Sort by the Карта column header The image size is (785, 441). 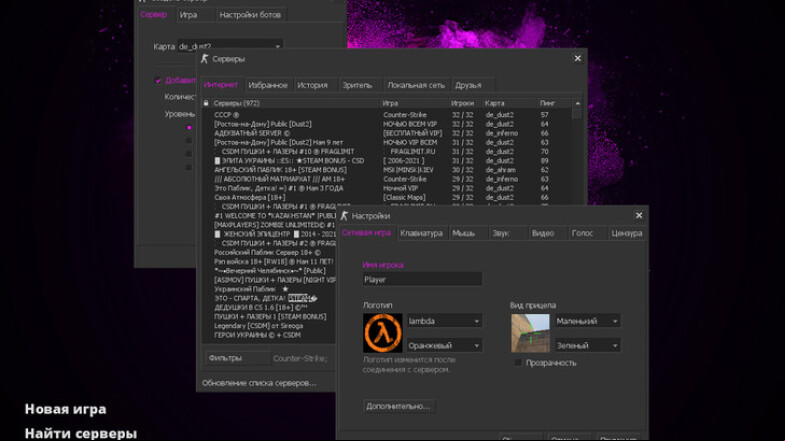tap(509, 103)
